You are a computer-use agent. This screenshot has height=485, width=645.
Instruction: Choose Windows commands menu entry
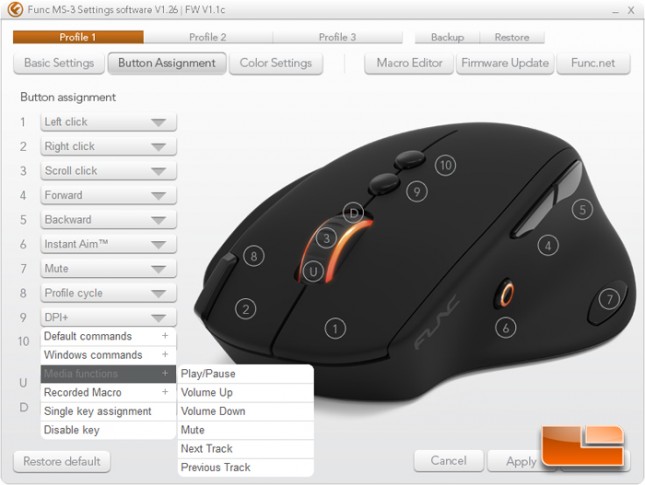tap(108, 355)
